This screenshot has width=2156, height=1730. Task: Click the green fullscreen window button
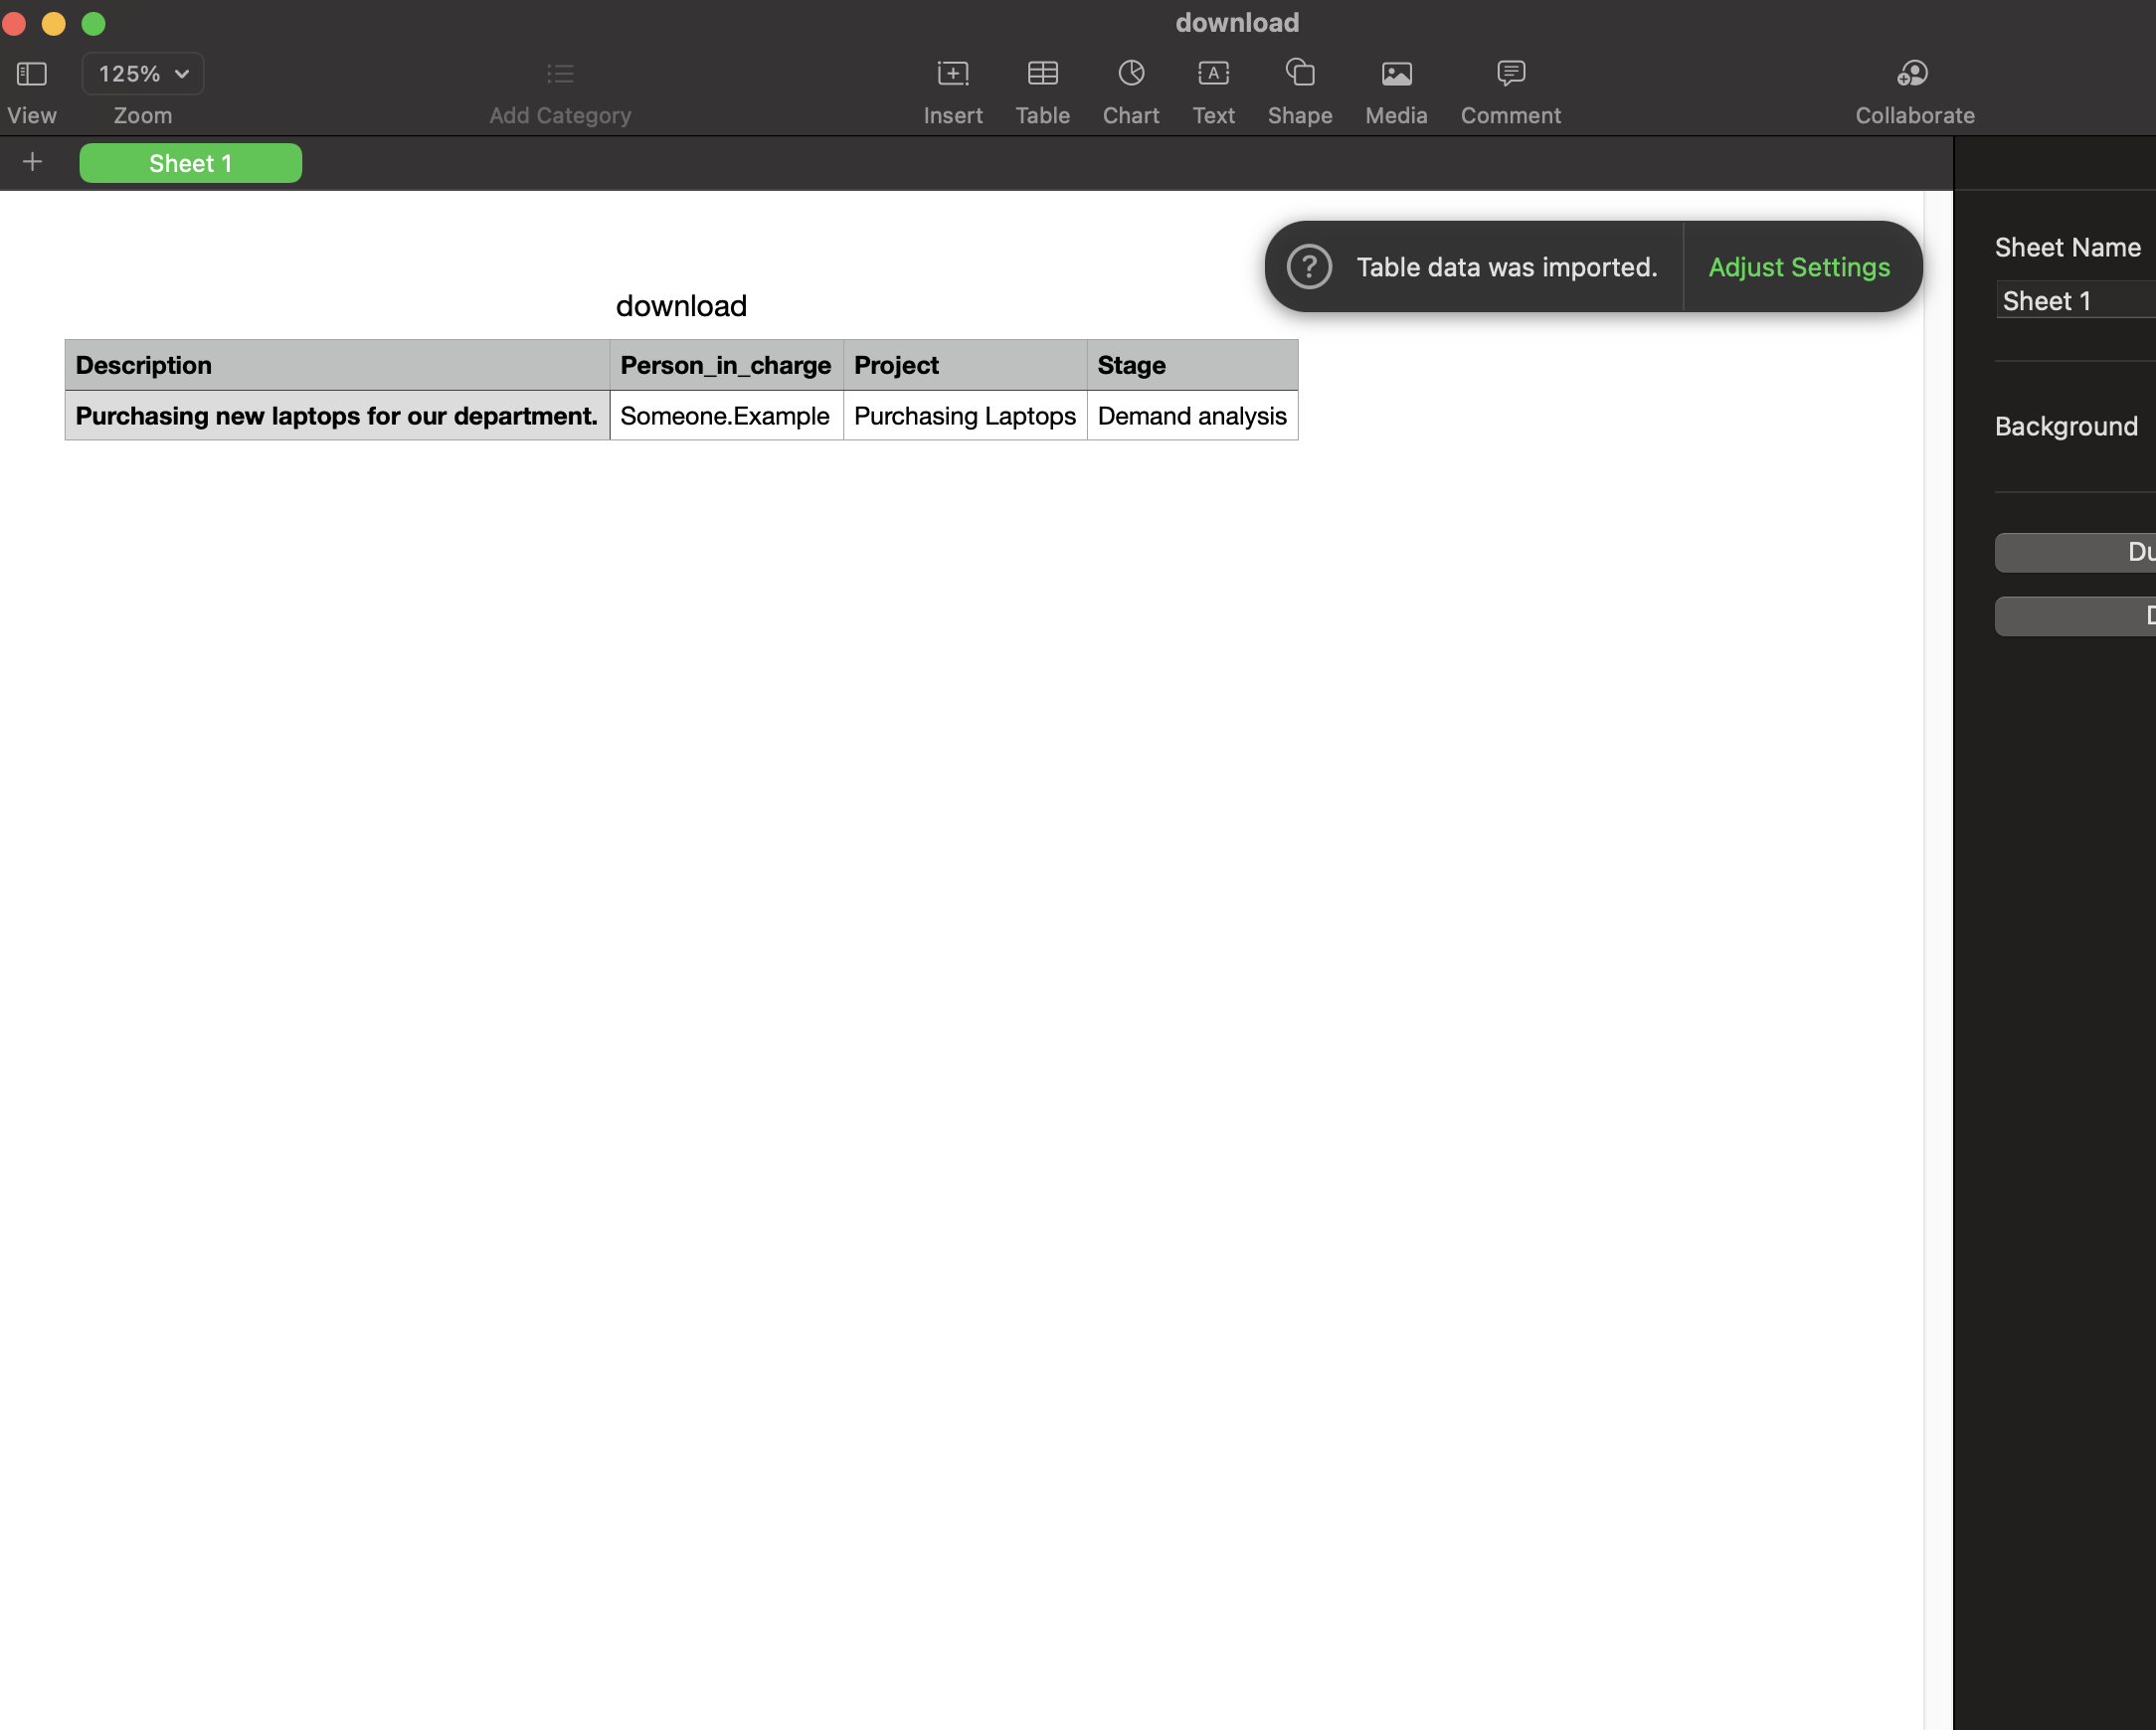(x=93, y=23)
